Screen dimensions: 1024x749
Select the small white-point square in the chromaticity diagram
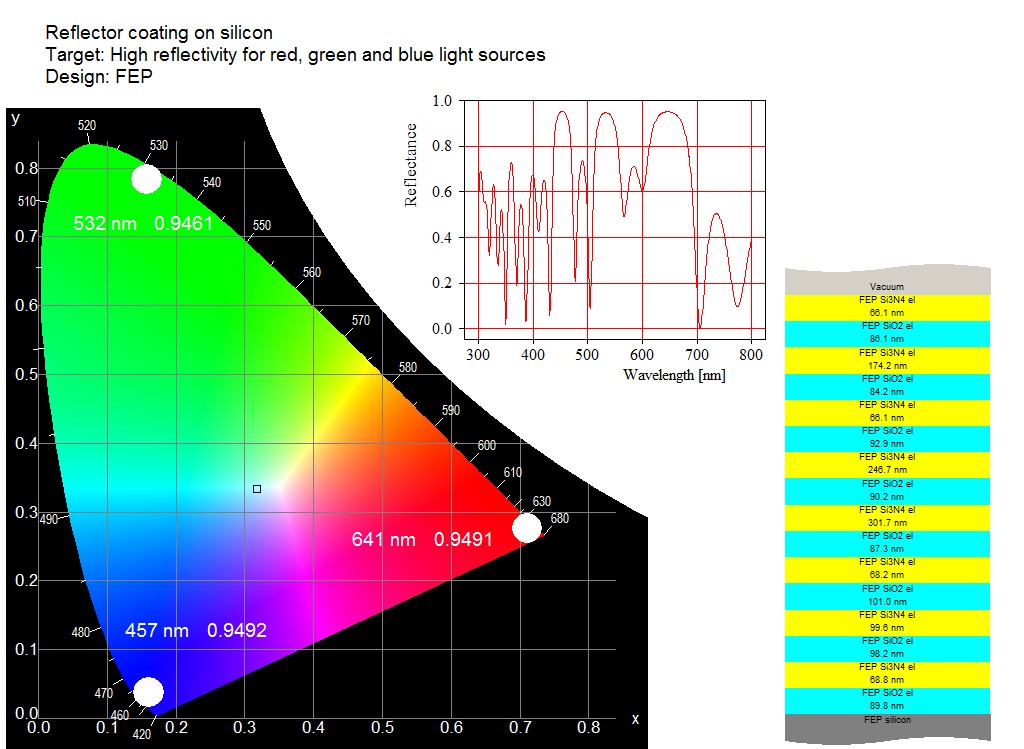[257, 488]
